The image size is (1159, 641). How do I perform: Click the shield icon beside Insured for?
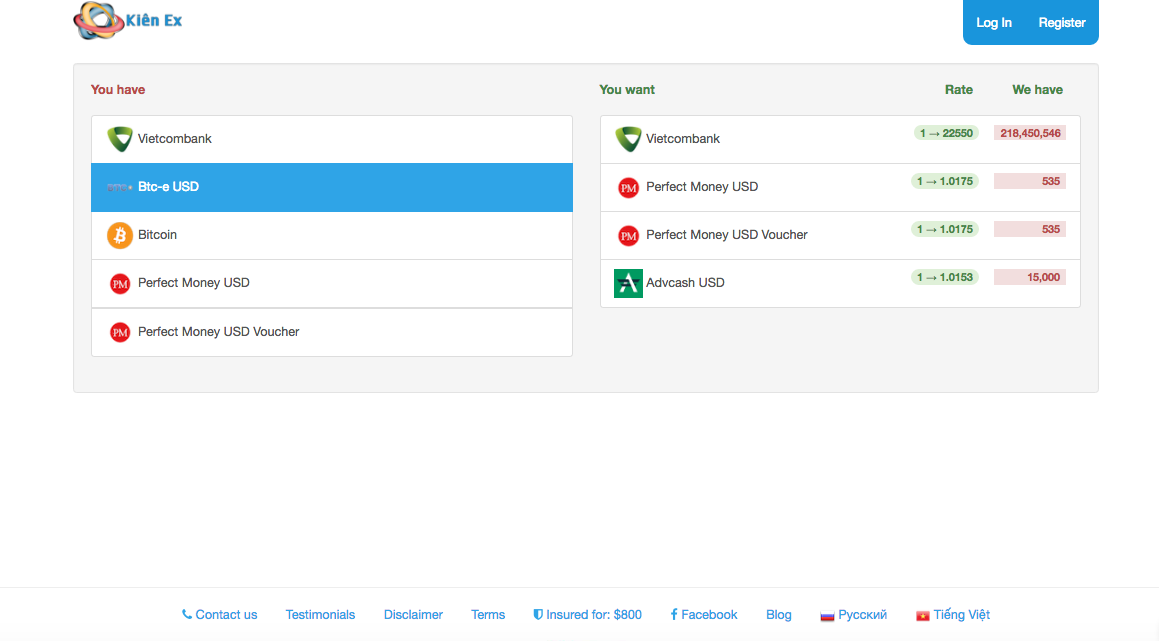(538, 614)
